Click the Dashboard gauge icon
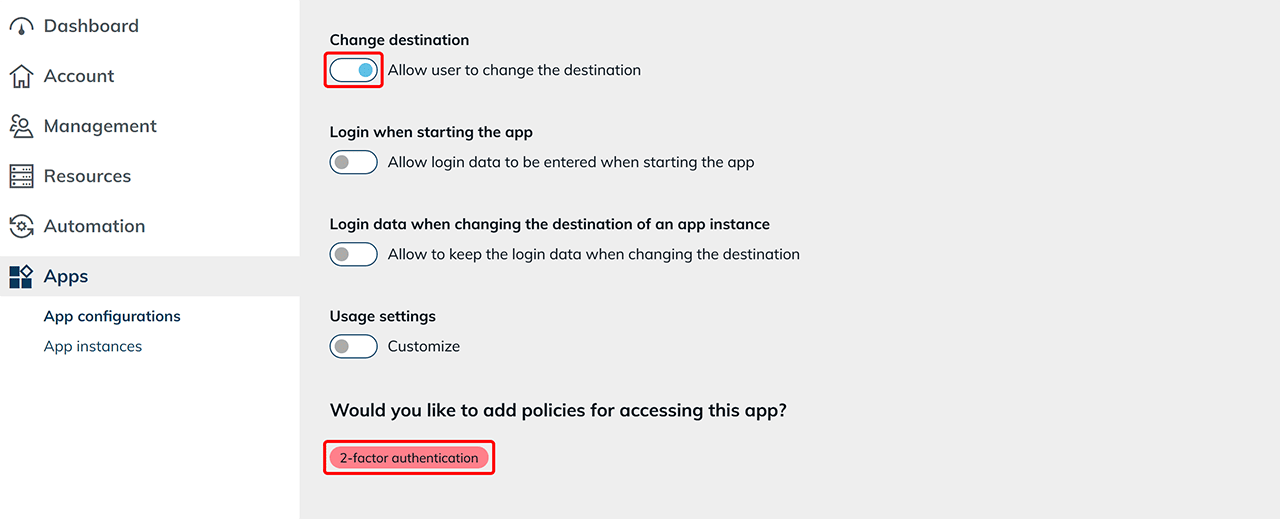This screenshot has width=1280, height=519. (21, 27)
